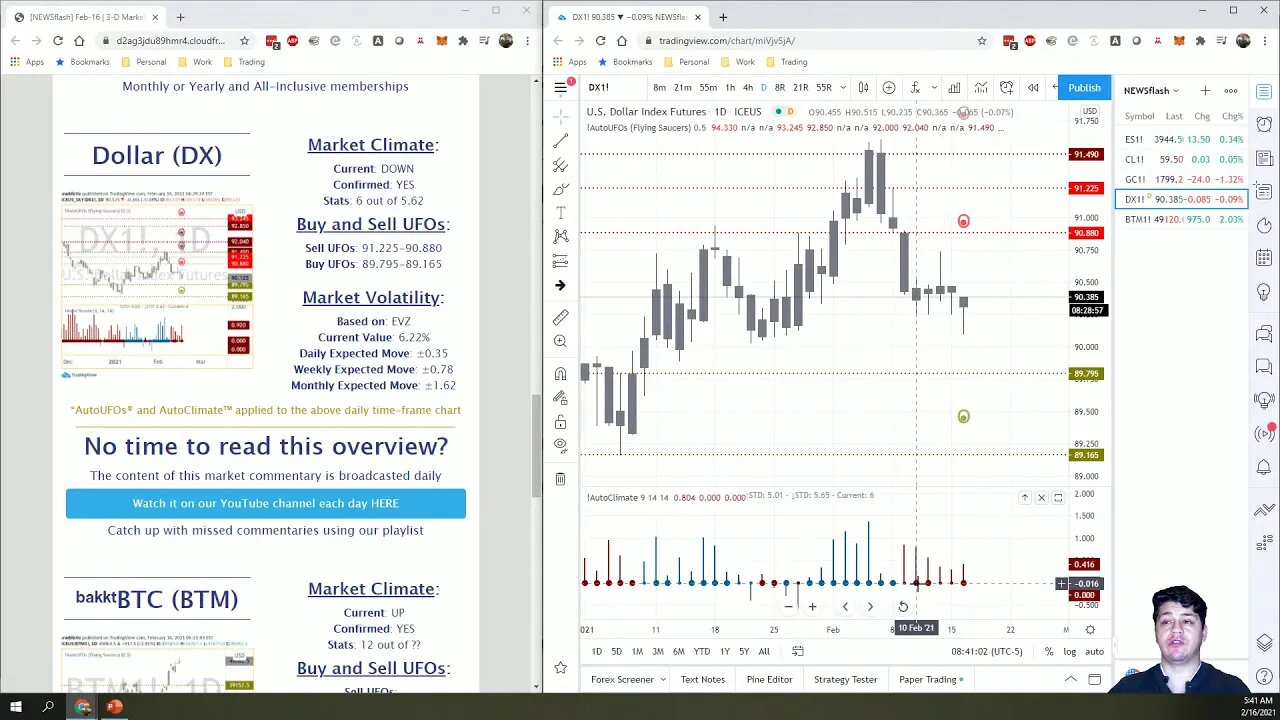1280x720 pixels.
Task: Open the Pine Editor tab
Action: tap(769, 679)
